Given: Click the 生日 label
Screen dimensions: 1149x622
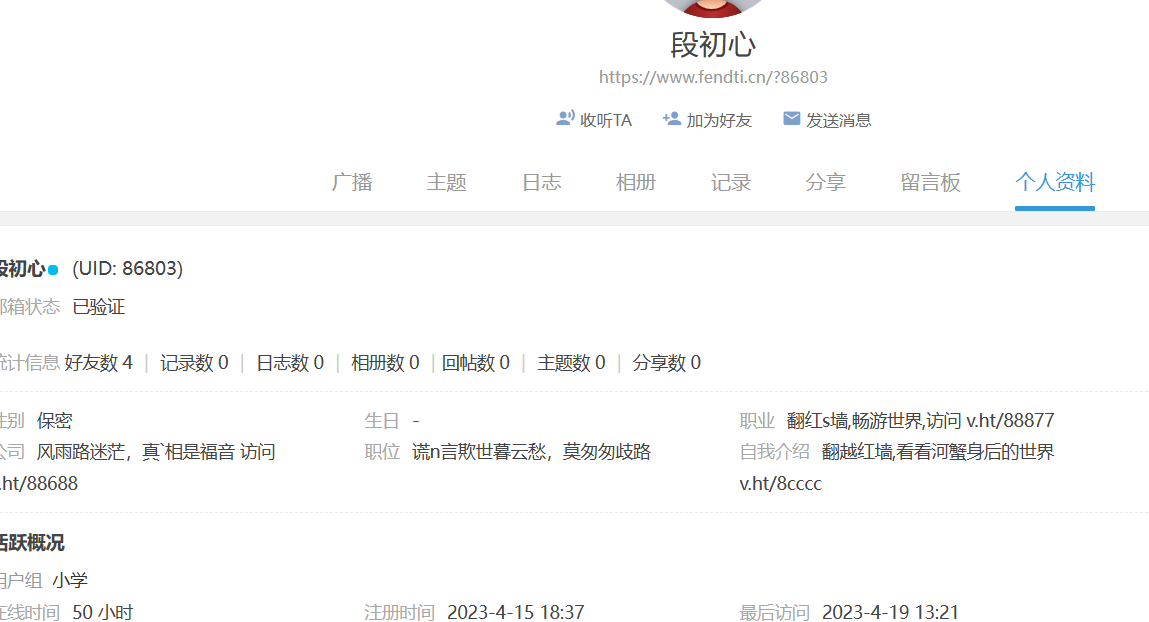Looking at the screenshot, I should click(x=382, y=421).
